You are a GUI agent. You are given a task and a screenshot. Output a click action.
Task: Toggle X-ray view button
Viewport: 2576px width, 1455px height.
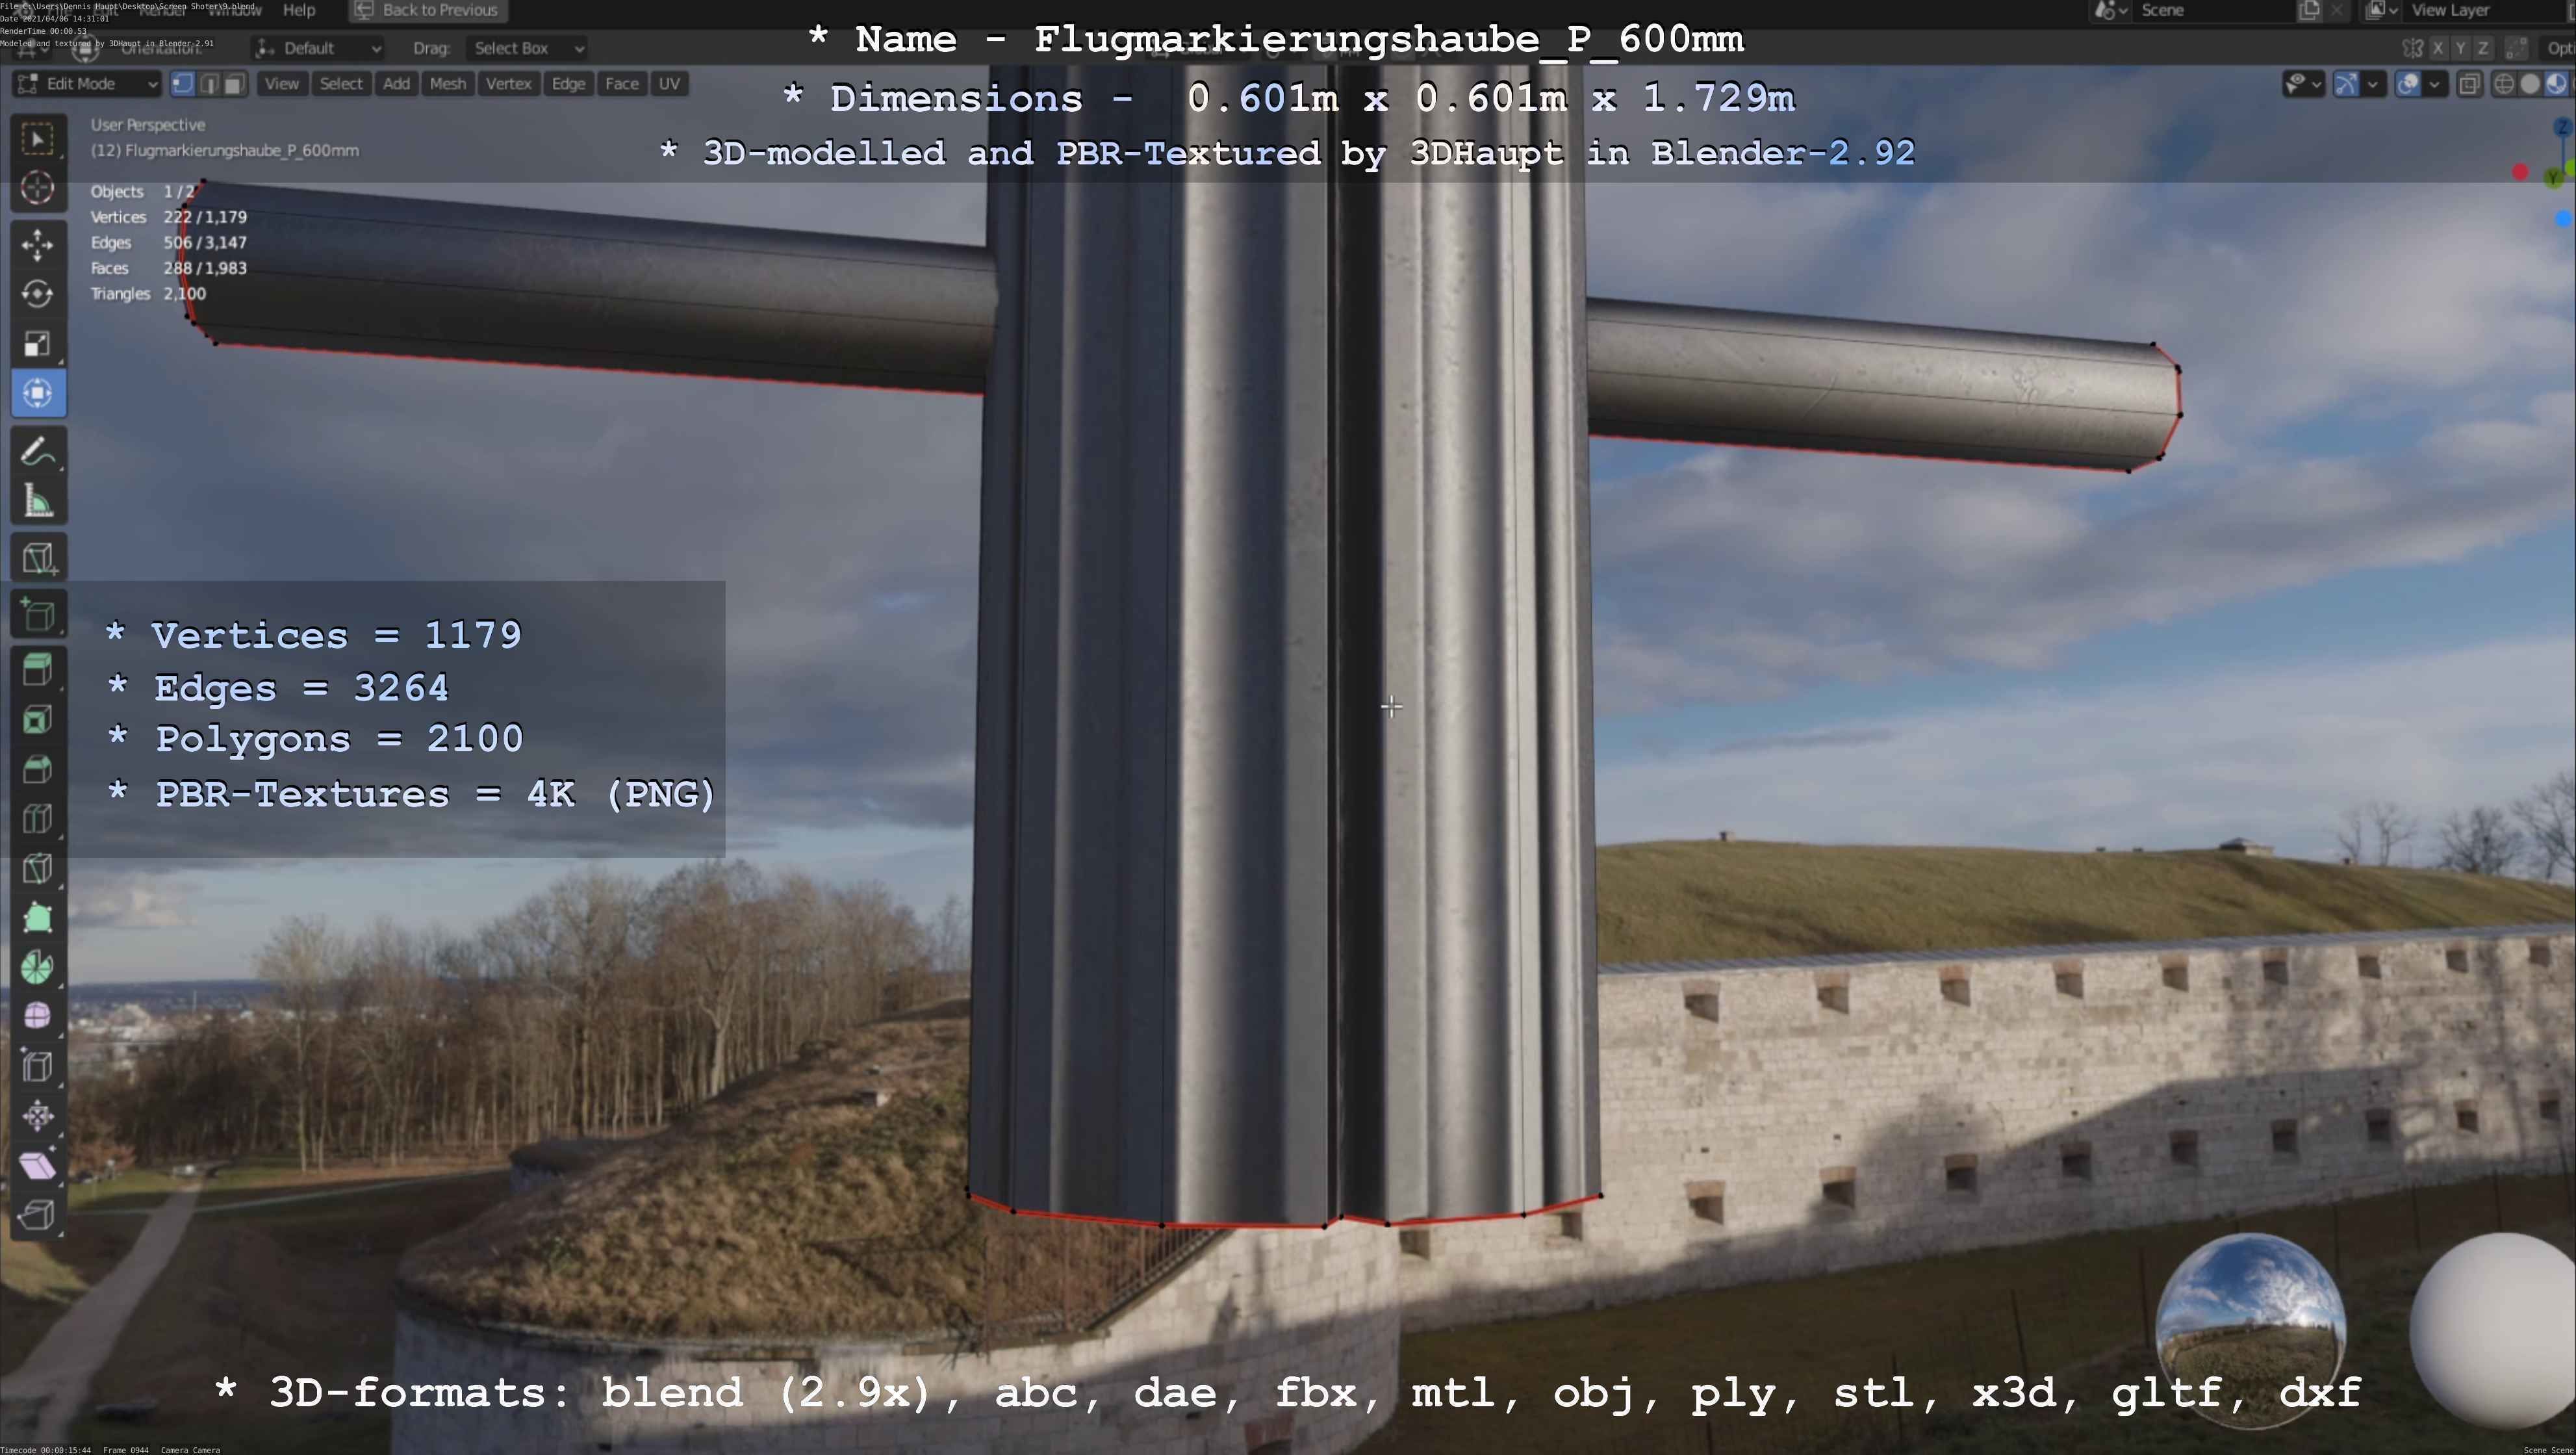(2469, 84)
